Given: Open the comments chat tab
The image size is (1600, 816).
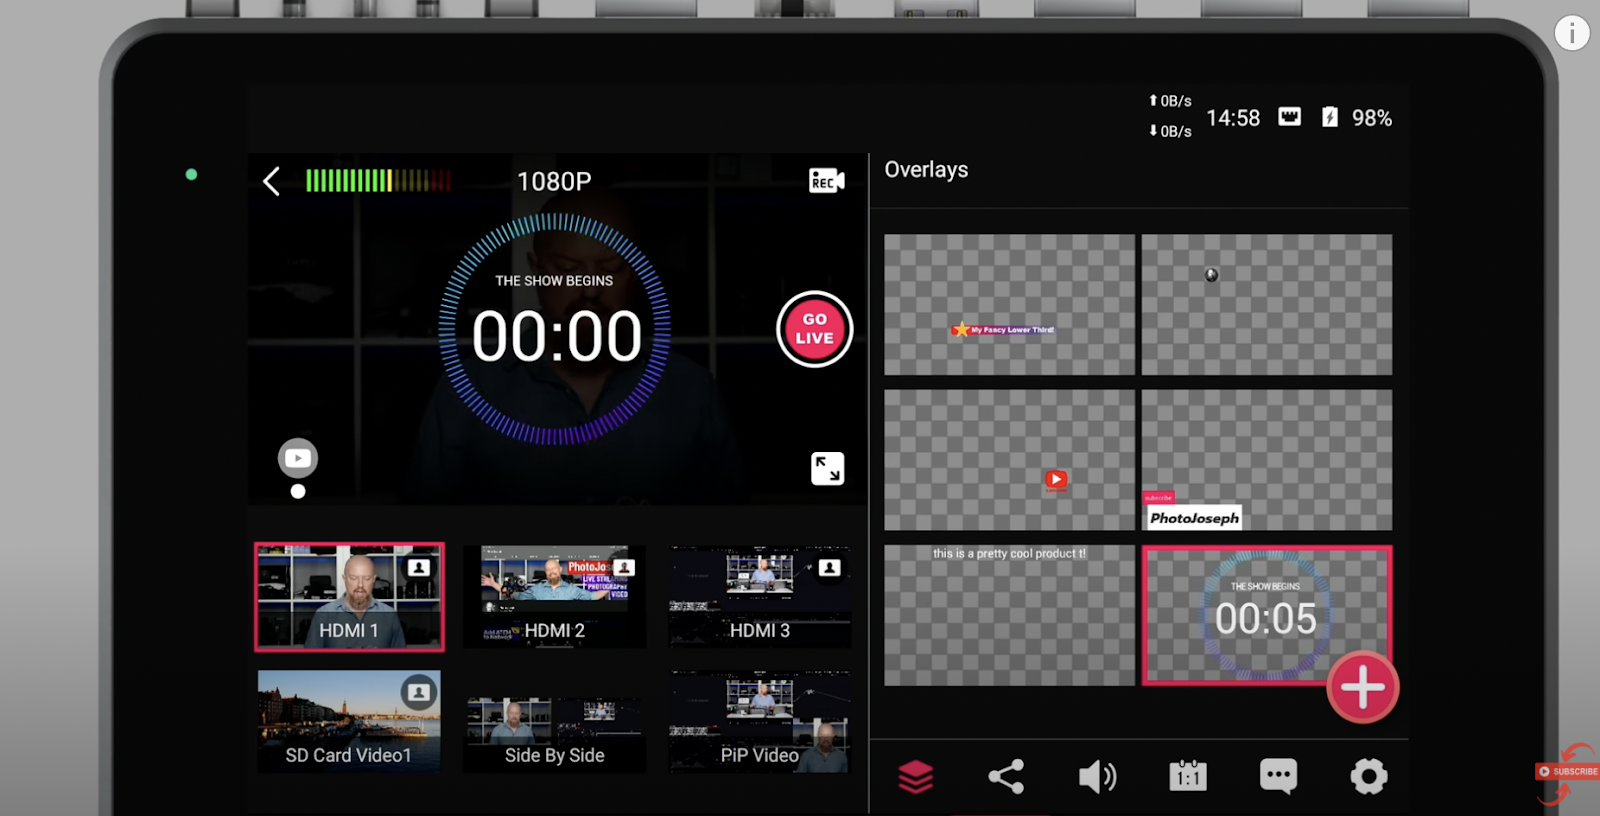Looking at the screenshot, I should click(1278, 776).
